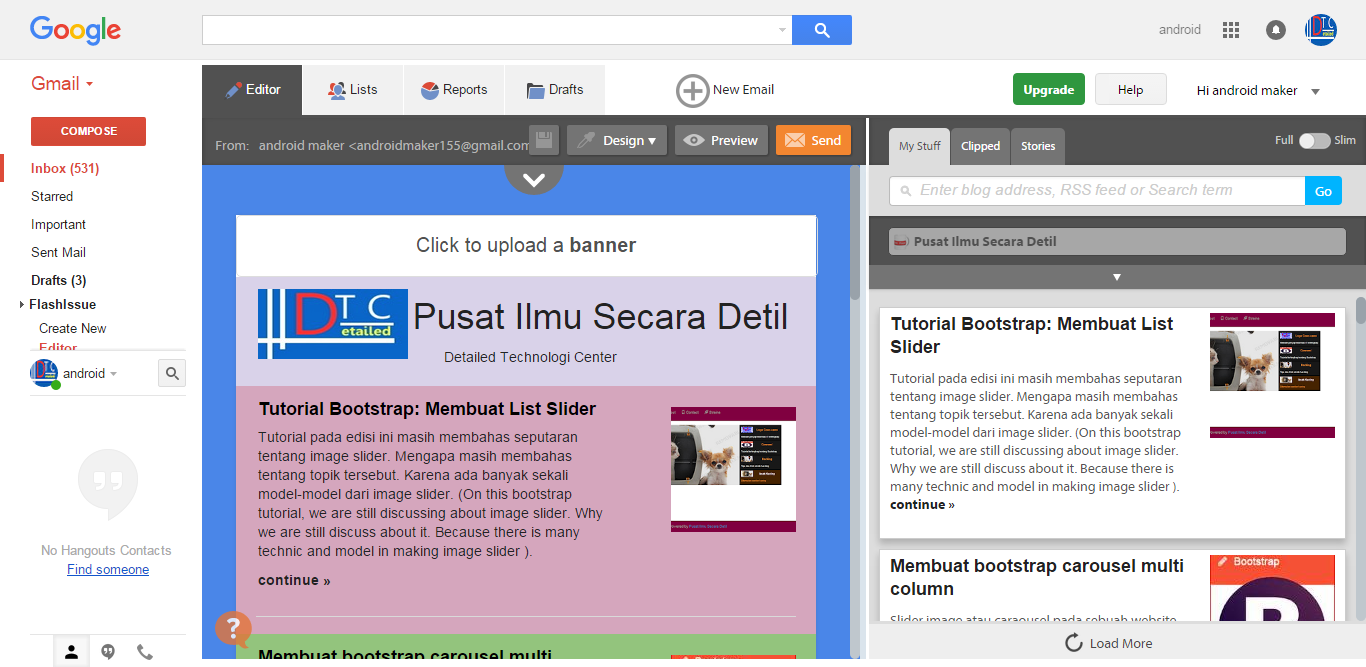Image resolution: width=1366 pixels, height=667 pixels.
Task: Open the DTC account avatar at top right
Action: (x=1321, y=30)
